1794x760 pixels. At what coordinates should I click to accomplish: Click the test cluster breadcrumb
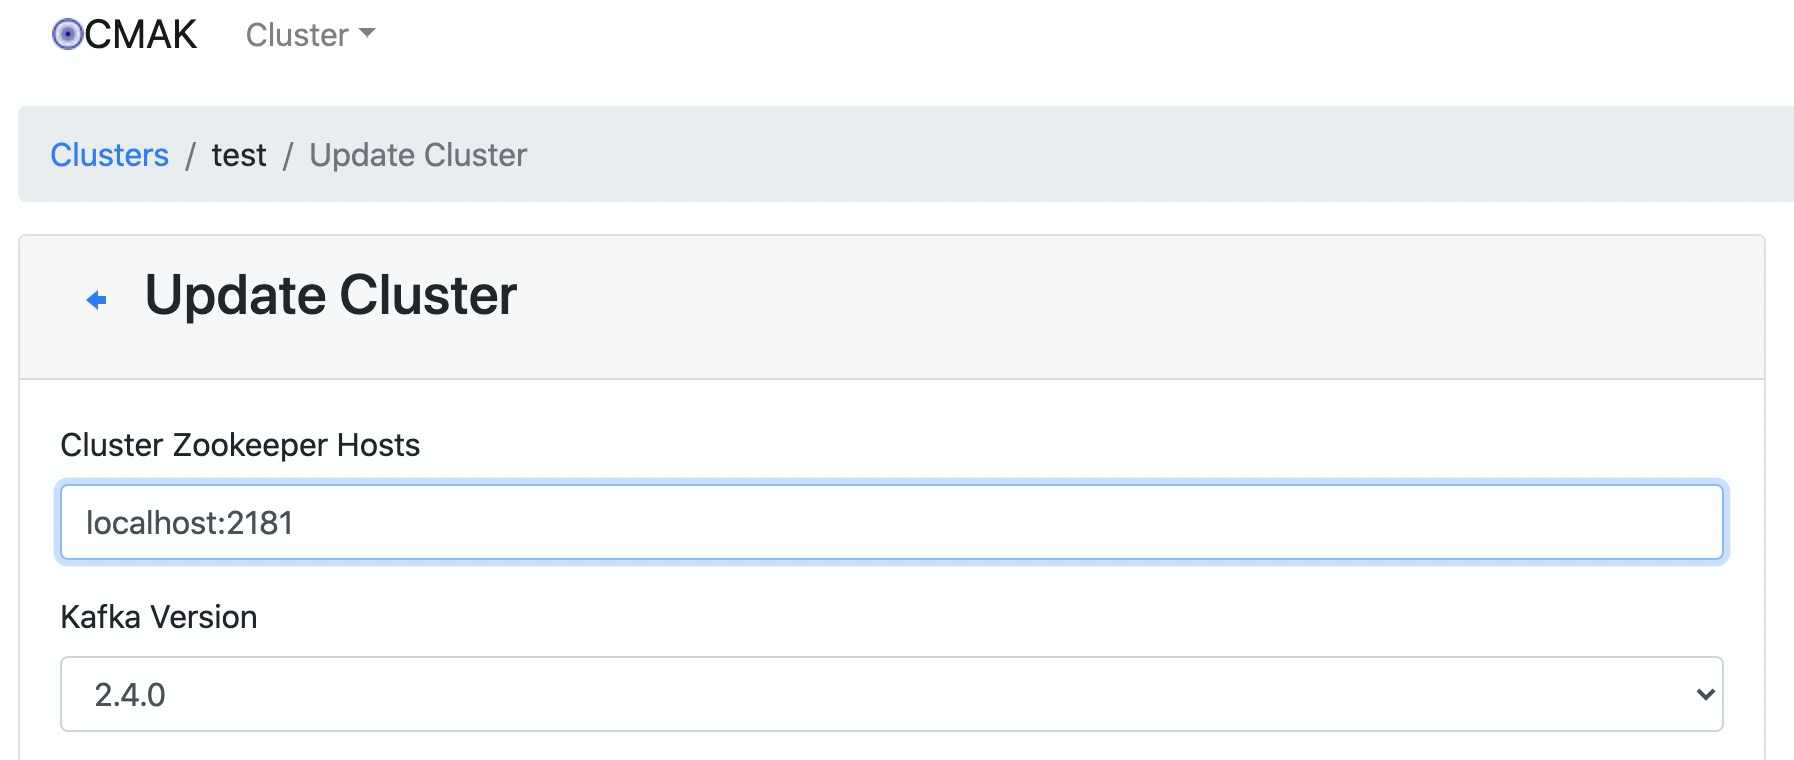[x=239, y=155]
